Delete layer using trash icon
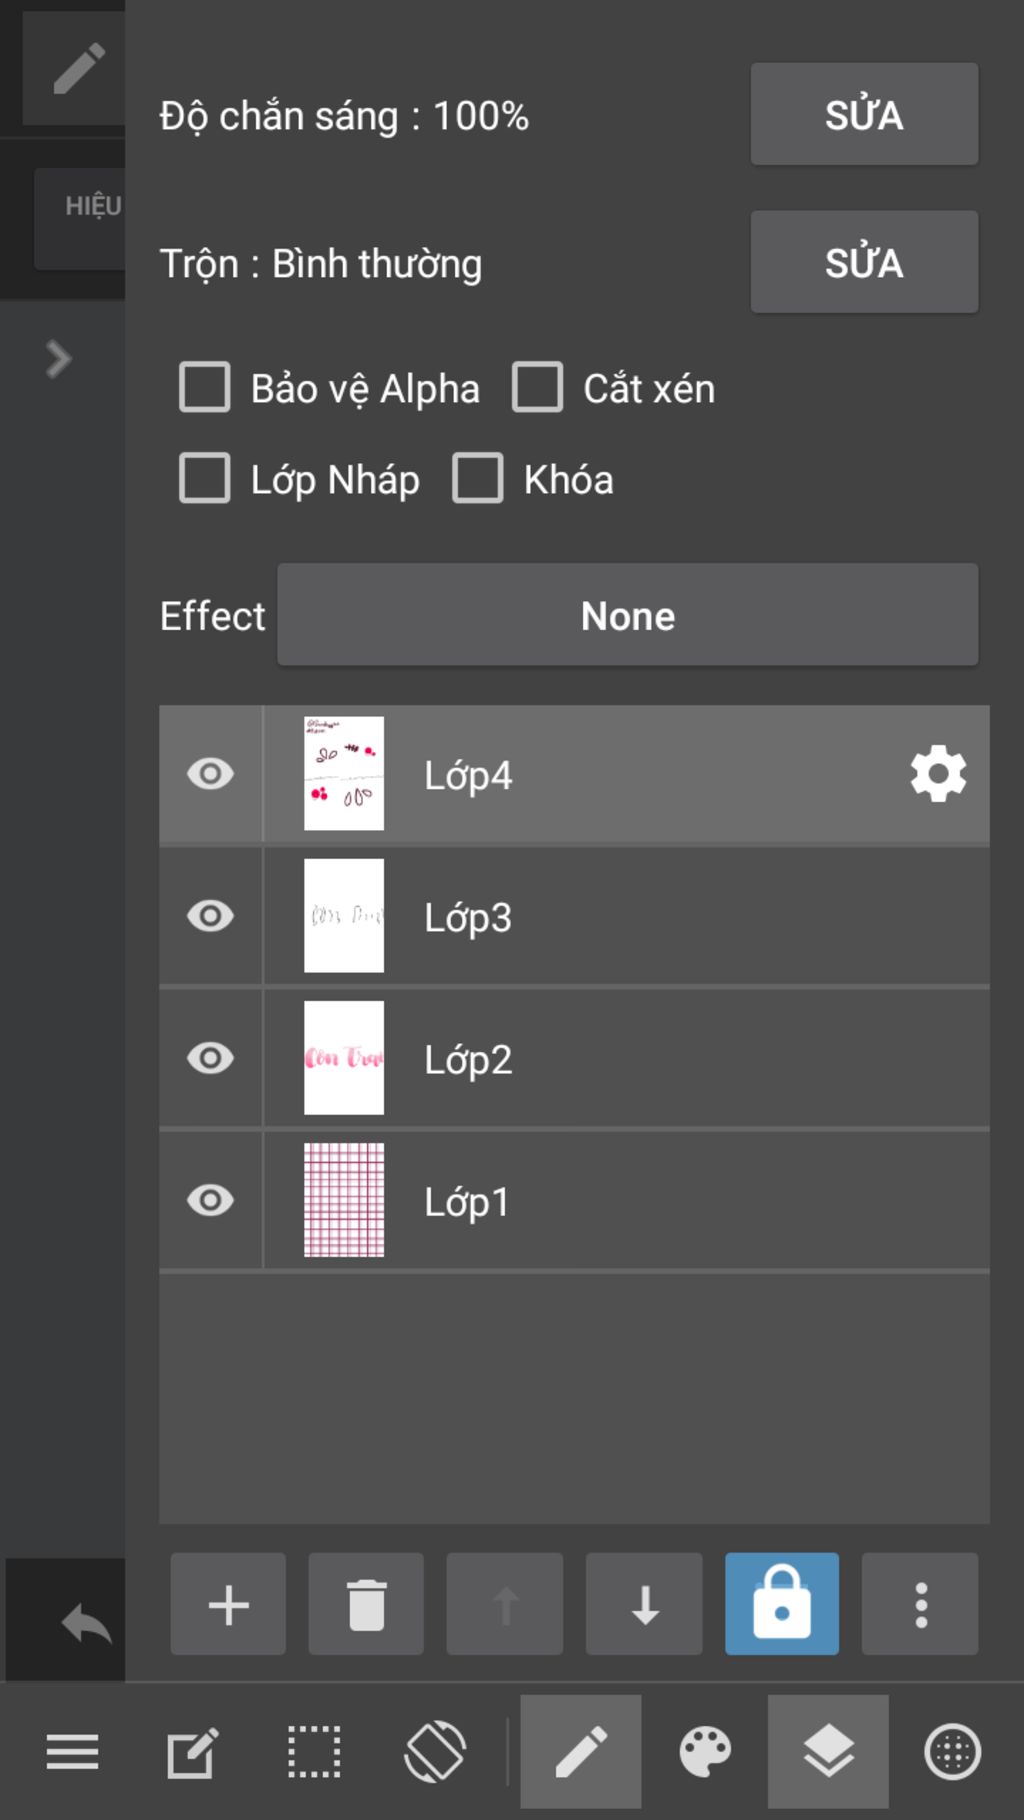 pyautogui.click(x=366, y=1604)
